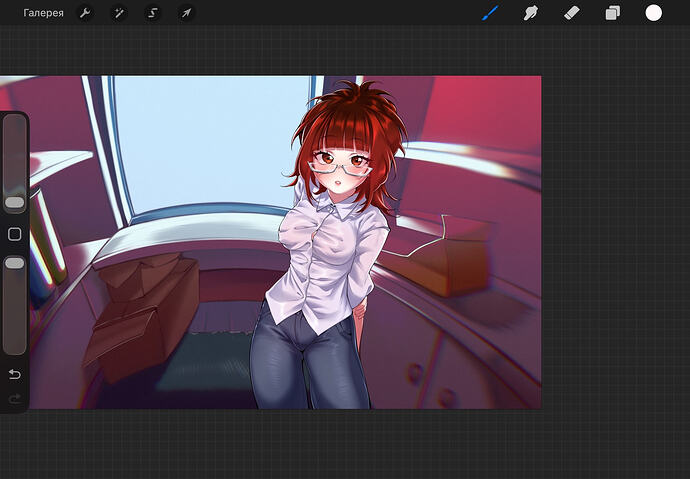Screen dimensions: 690x479
Task: Open the white active color picker
Action: (x=653, y=13)
